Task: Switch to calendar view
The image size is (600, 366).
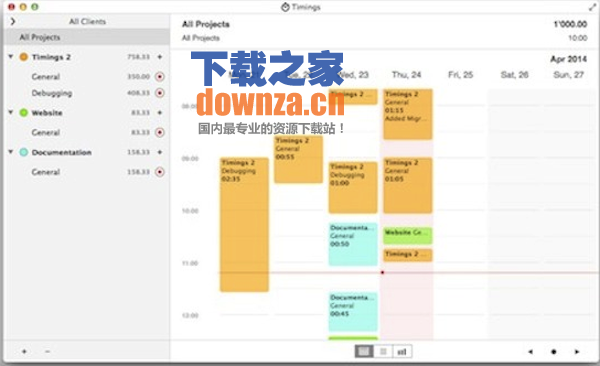Action: pyautogui.click(x=364, y=351)
